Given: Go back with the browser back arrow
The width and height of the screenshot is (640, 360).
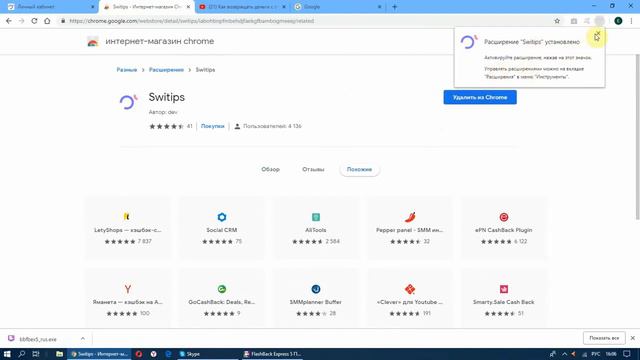Looking at the screenshot, I should (x=9, y=21).
